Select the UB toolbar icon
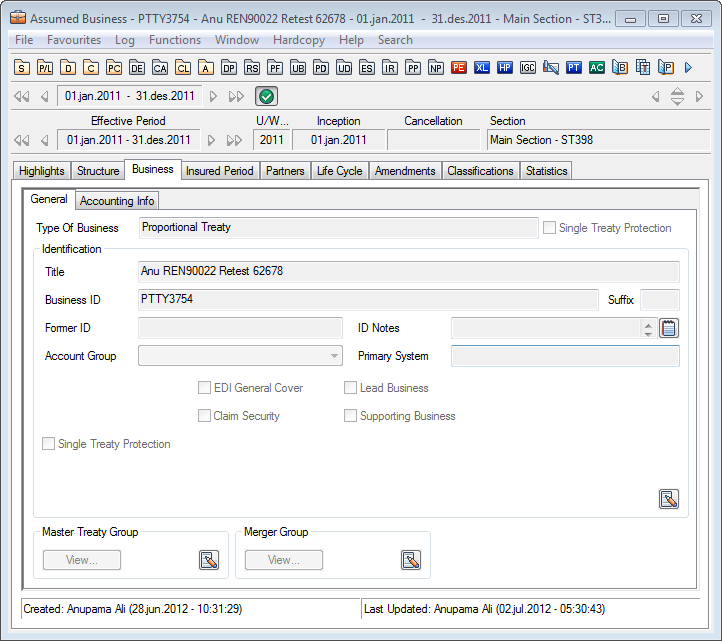The image size is (722, 641). tap(298, 68)
